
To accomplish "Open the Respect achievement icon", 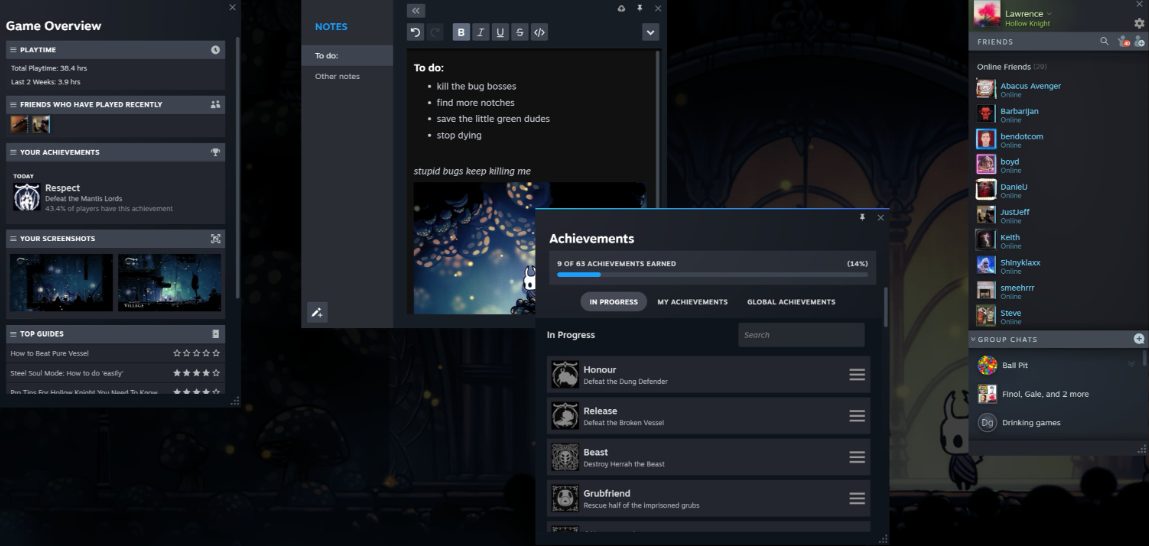I will coord(26,197).
